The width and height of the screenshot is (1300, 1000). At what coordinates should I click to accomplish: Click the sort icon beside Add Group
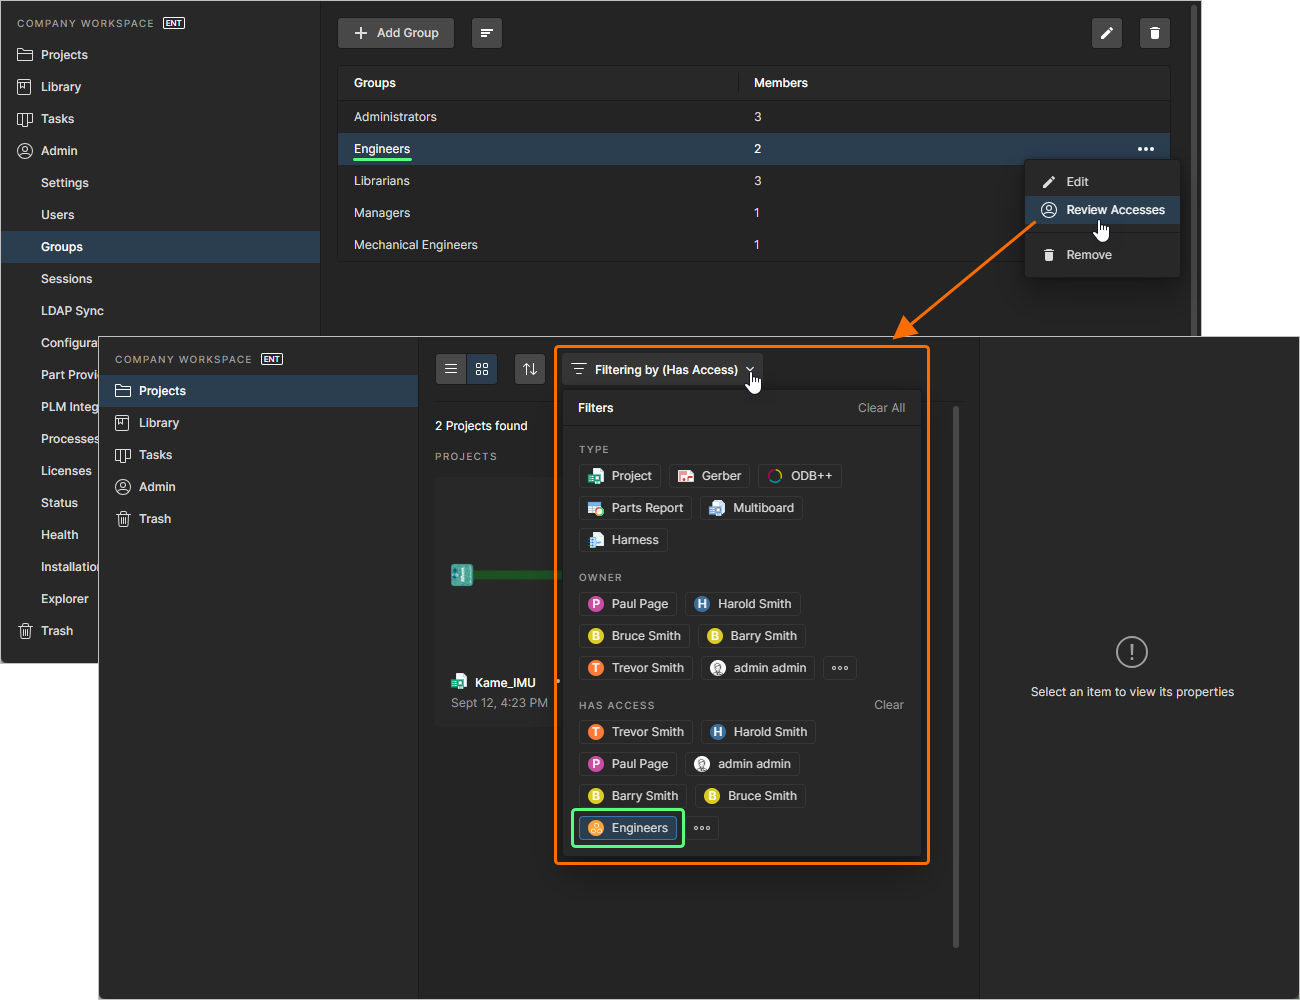coord(486,33)
